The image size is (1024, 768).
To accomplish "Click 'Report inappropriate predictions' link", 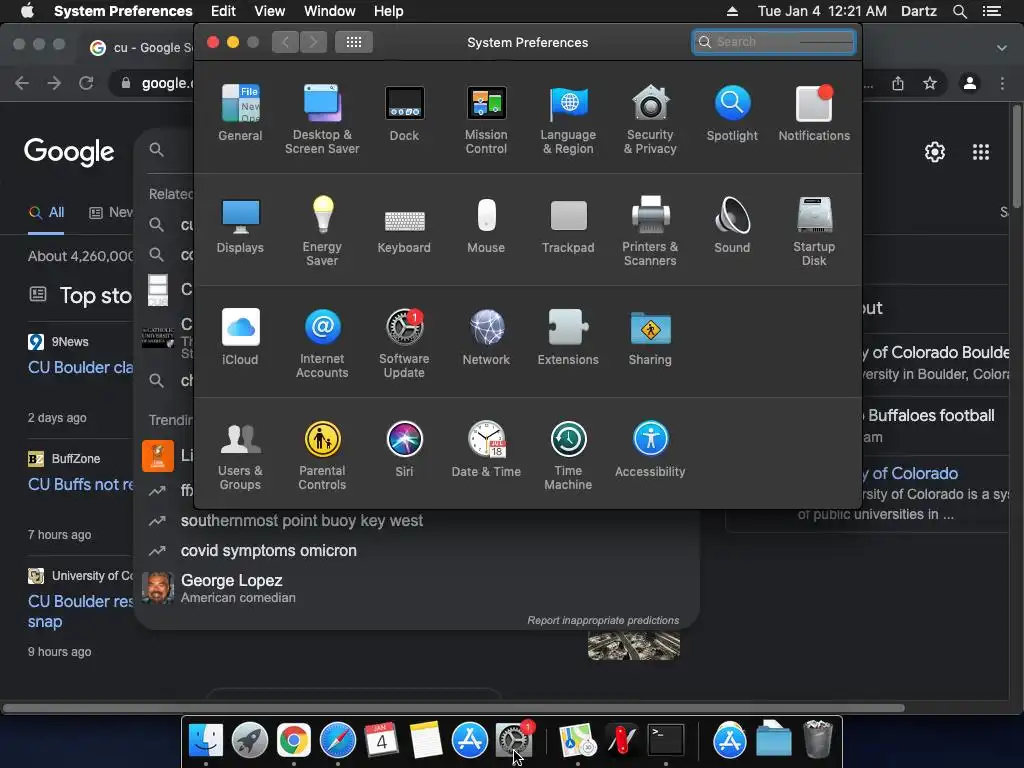I will click(603, 620).
